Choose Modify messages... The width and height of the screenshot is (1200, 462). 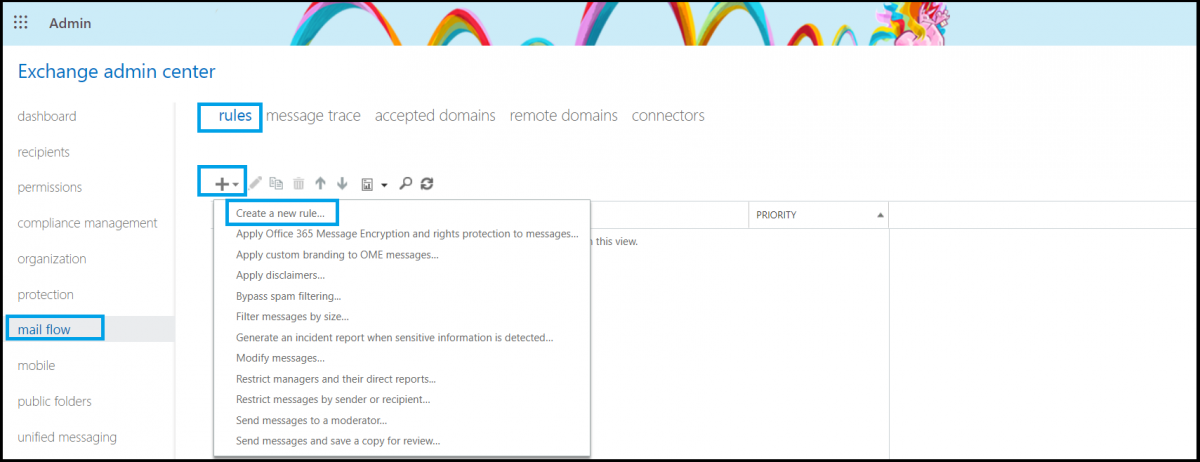pos(280,358)
